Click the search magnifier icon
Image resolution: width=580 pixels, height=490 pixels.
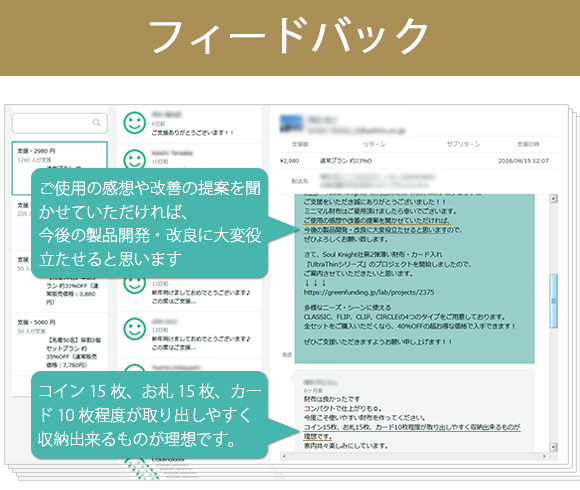coord(97,122)
